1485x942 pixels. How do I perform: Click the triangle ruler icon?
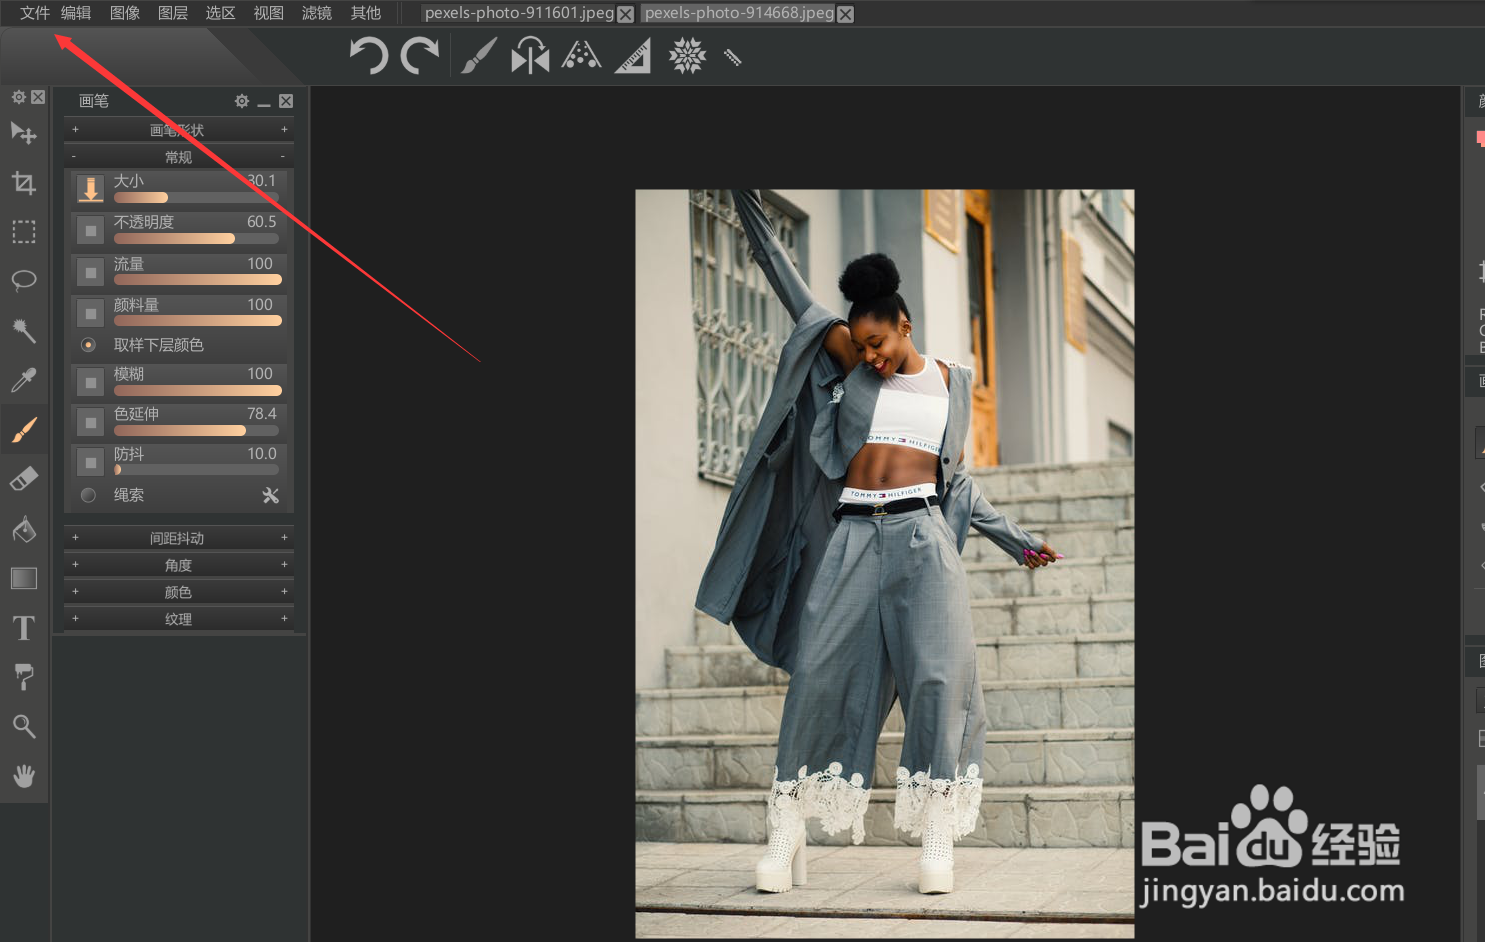click(x=633, y=56)
